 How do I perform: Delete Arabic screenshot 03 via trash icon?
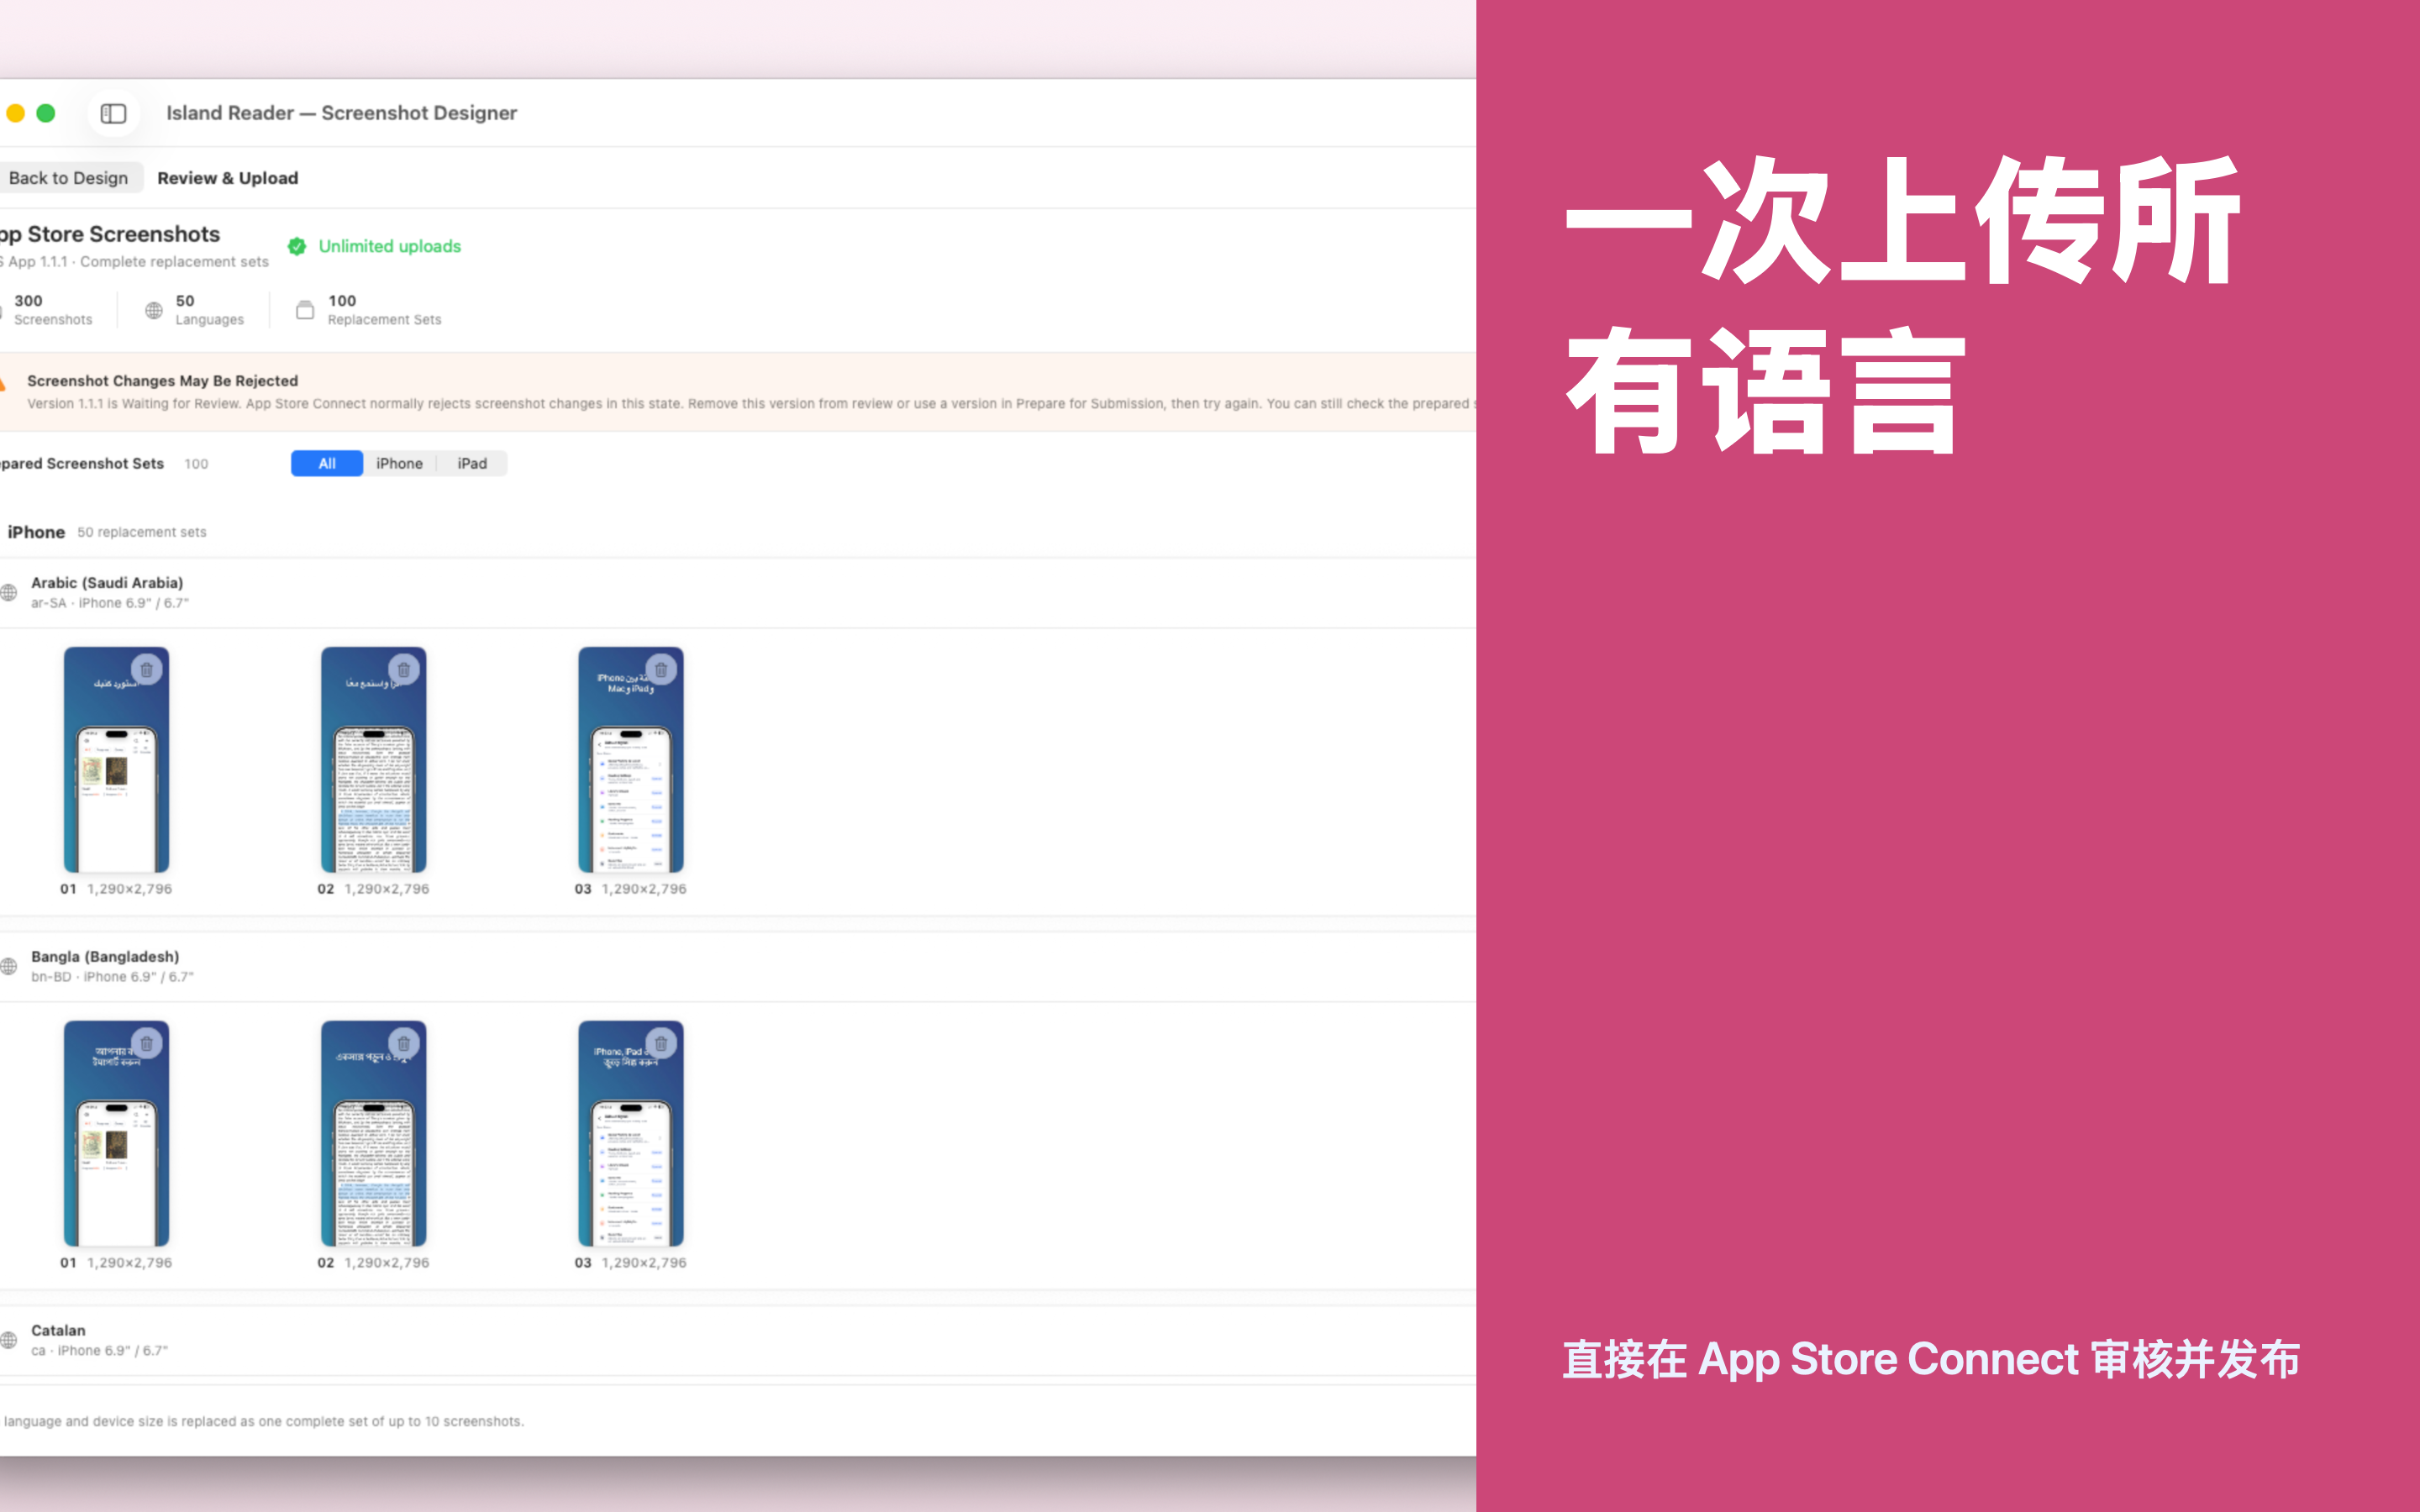click(661, 670)
